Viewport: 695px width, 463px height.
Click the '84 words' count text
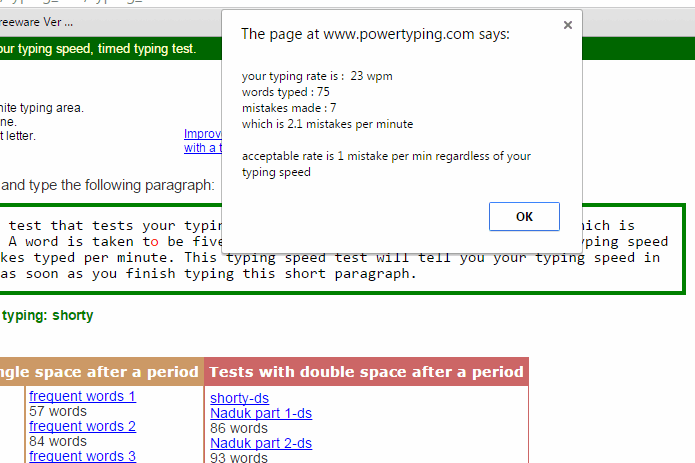click(58, 441)
